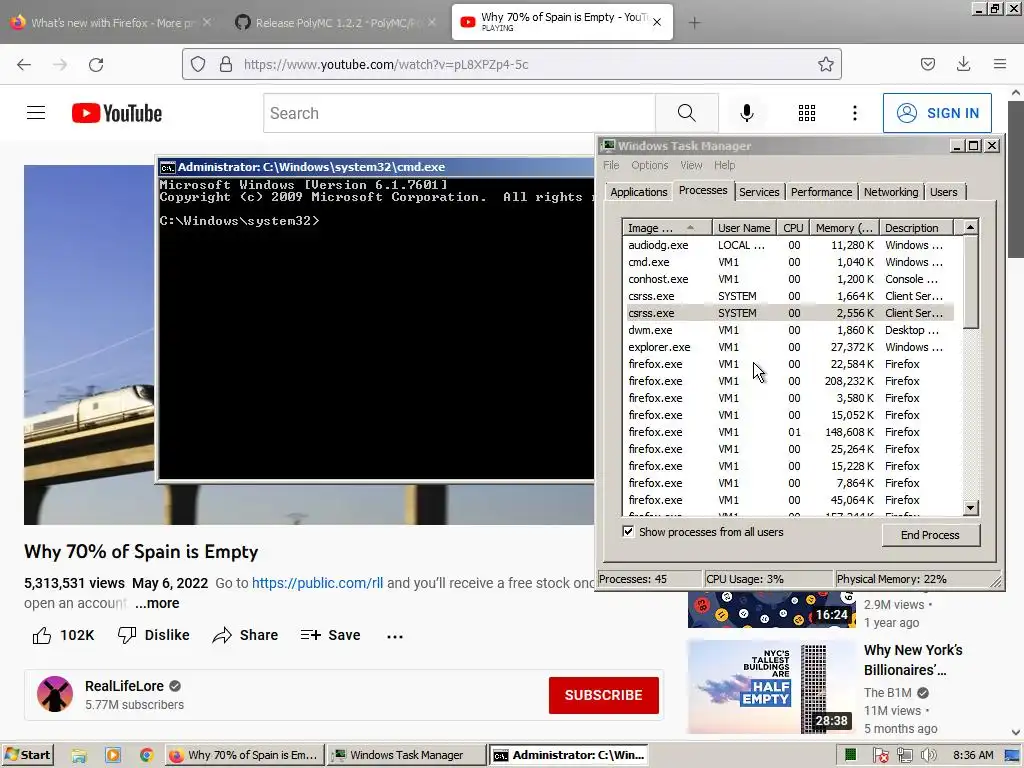Click YouTube search input field
Image resolution: width=1024 pixels, height=768 pixels.
click(459, 113)
